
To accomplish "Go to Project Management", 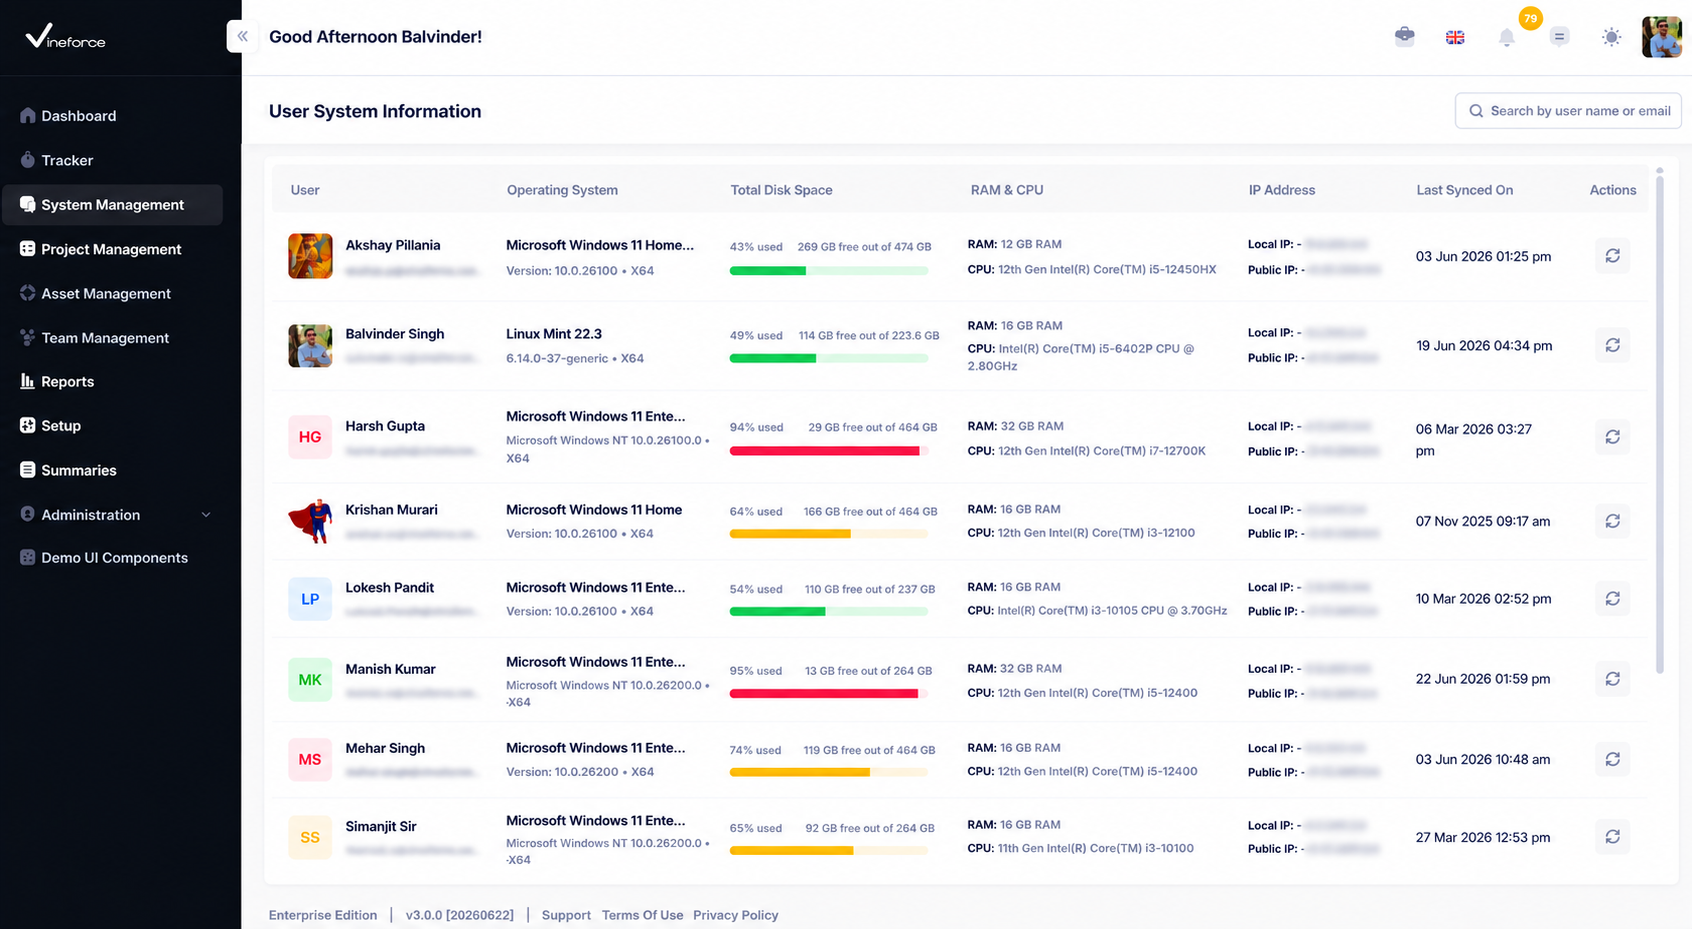I will [112, 249].
